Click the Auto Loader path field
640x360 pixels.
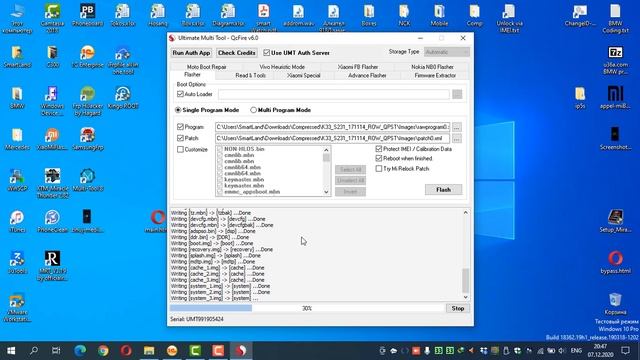(x=333, y=95)
